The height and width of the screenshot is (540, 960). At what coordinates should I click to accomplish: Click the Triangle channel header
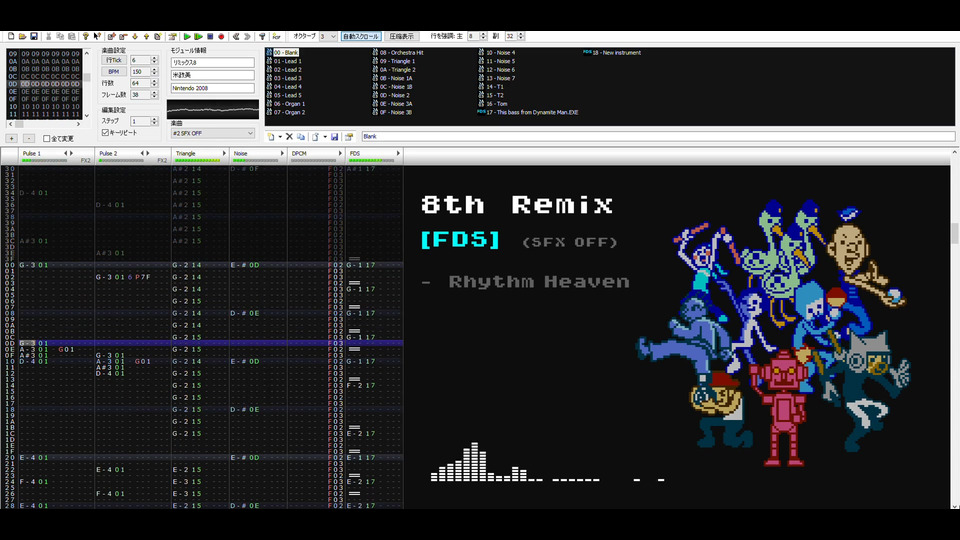200,157
